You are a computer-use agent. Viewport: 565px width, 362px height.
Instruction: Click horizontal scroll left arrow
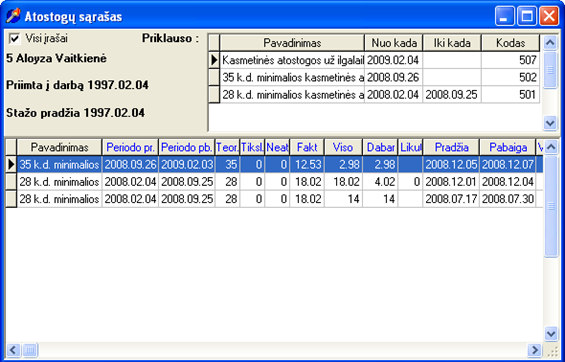coord(14,349)
